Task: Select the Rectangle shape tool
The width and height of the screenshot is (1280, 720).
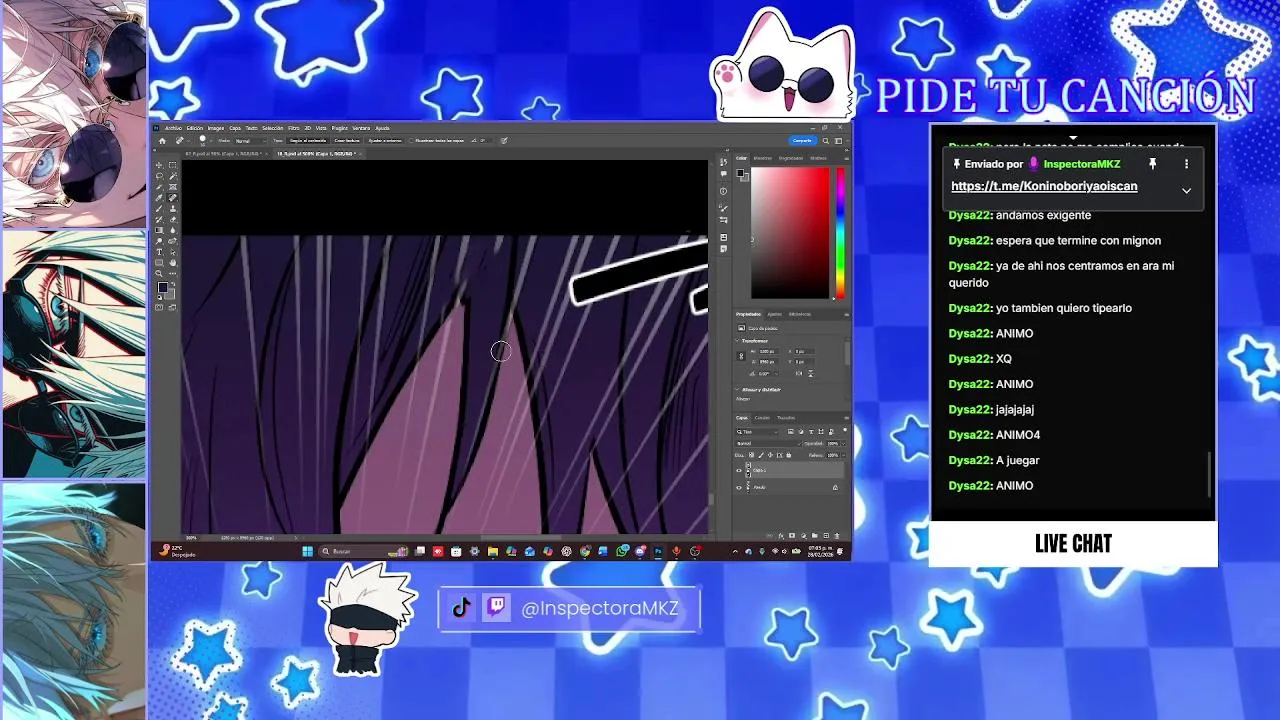Action: pos(159,262)
